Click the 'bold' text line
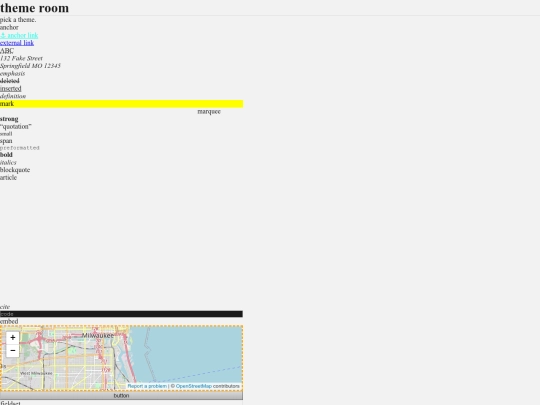 tap(6, 155)
